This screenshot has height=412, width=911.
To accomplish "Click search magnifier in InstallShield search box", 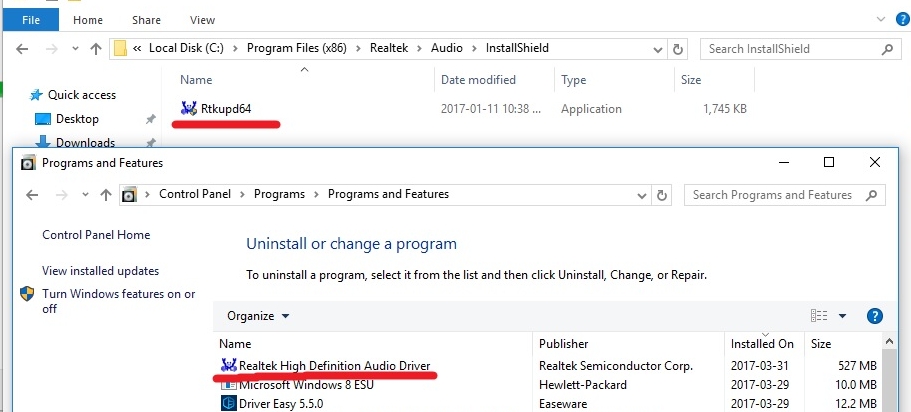I will [x=887, y=49].
